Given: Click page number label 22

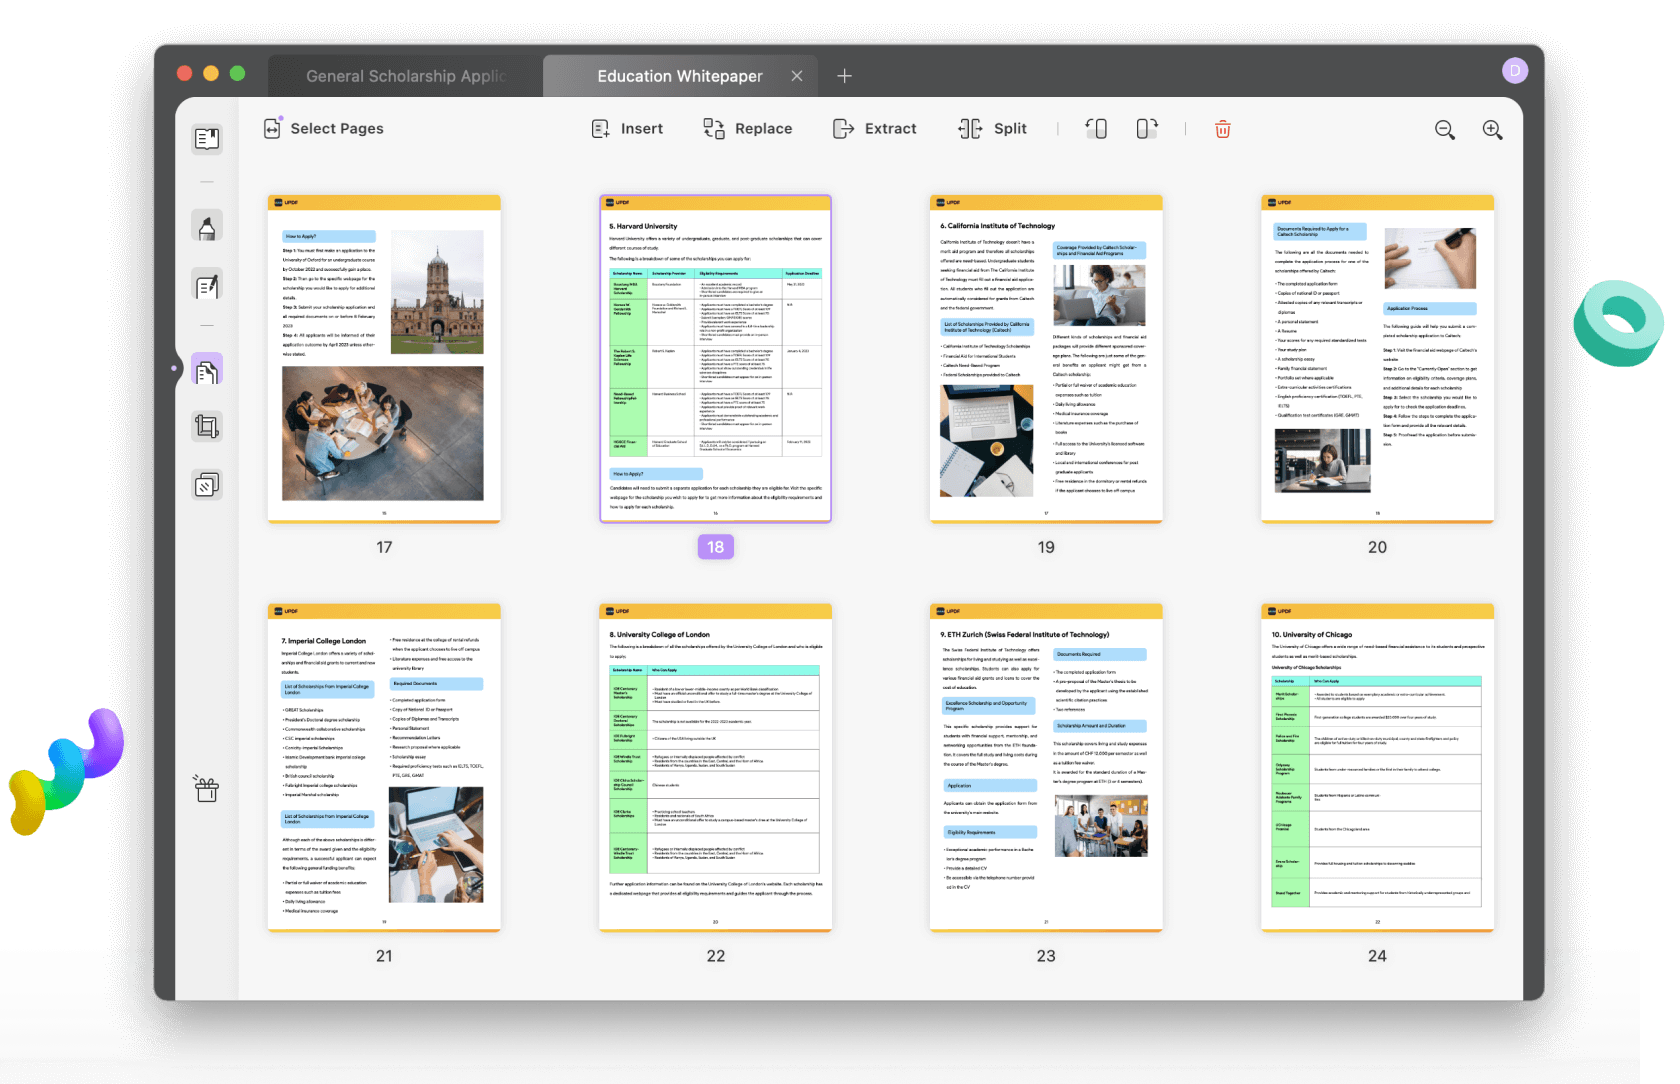Looking at the screenshot, I should point(716,956).
